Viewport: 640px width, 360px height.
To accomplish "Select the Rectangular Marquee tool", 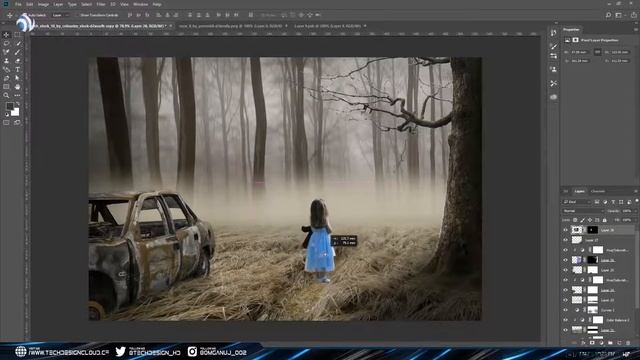I will (x=17, y=35).
